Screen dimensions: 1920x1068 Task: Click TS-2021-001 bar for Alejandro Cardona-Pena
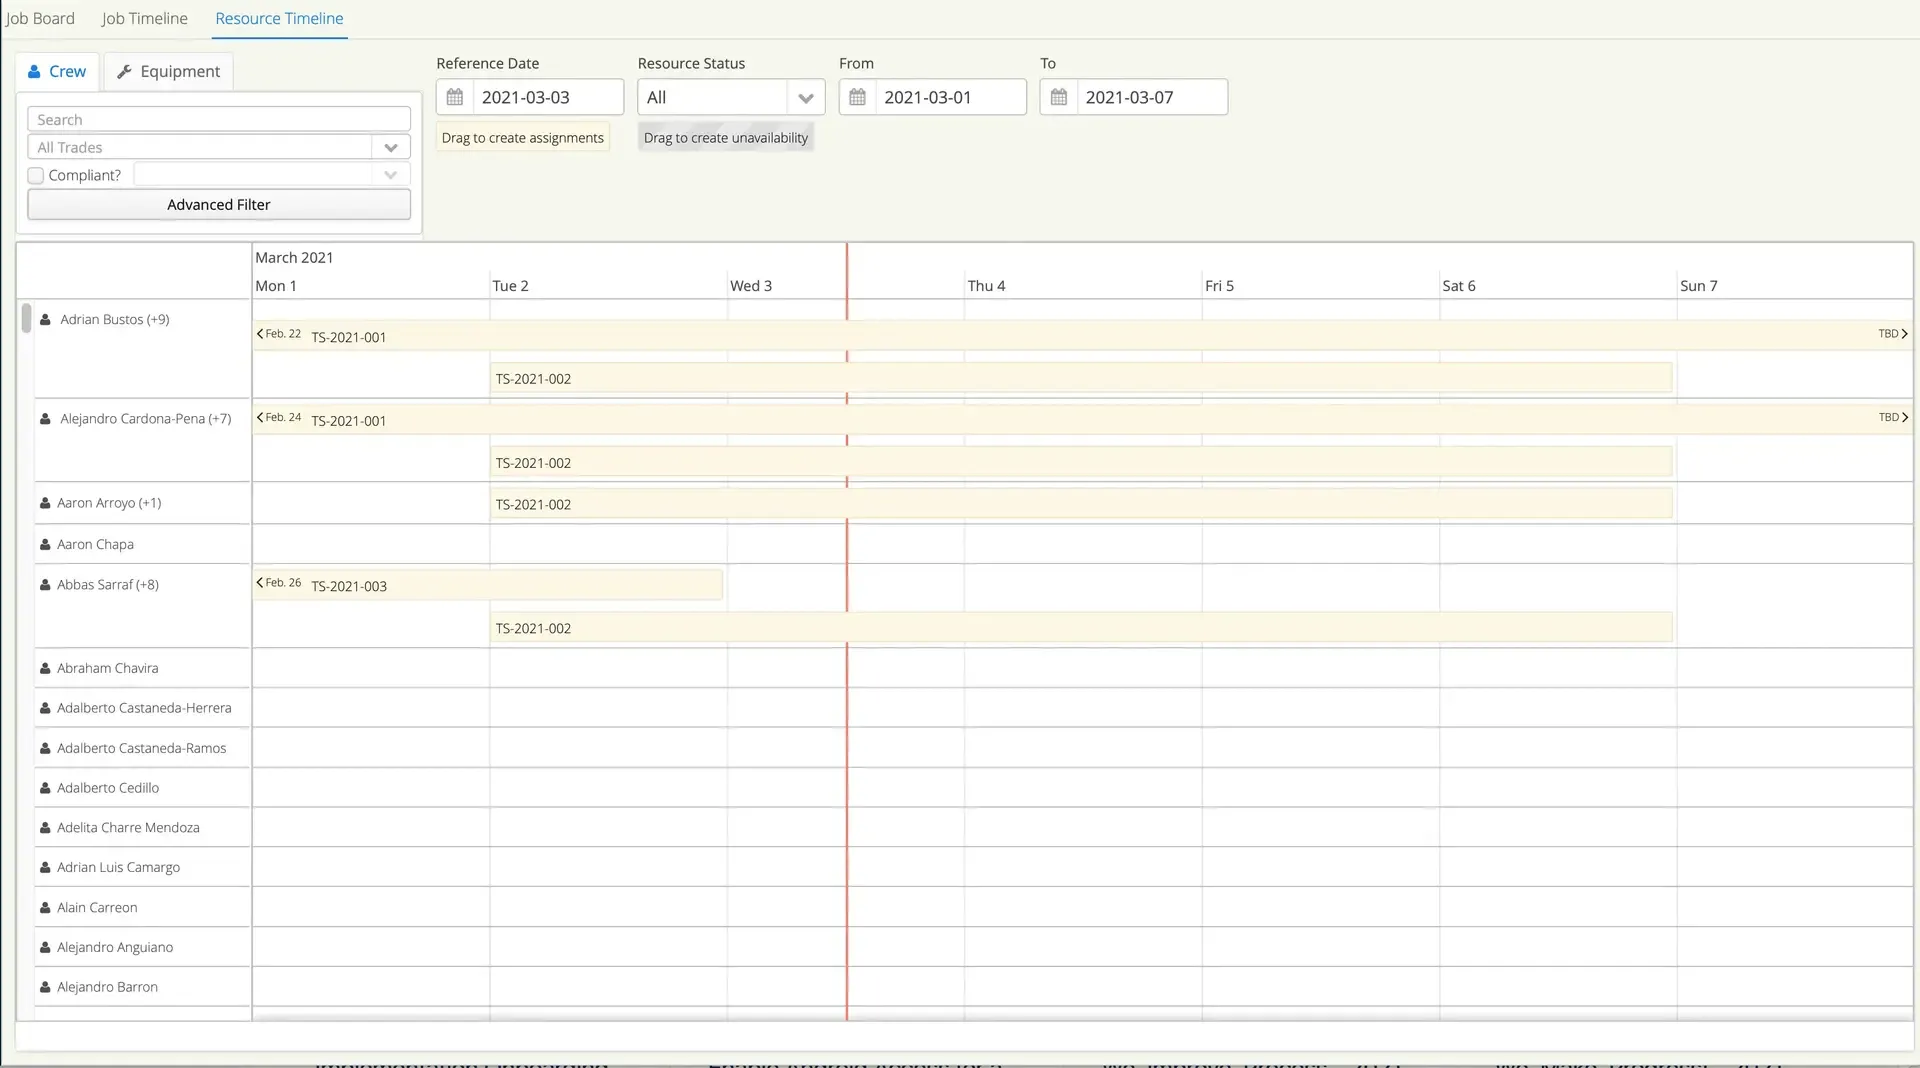[1082, 420]
